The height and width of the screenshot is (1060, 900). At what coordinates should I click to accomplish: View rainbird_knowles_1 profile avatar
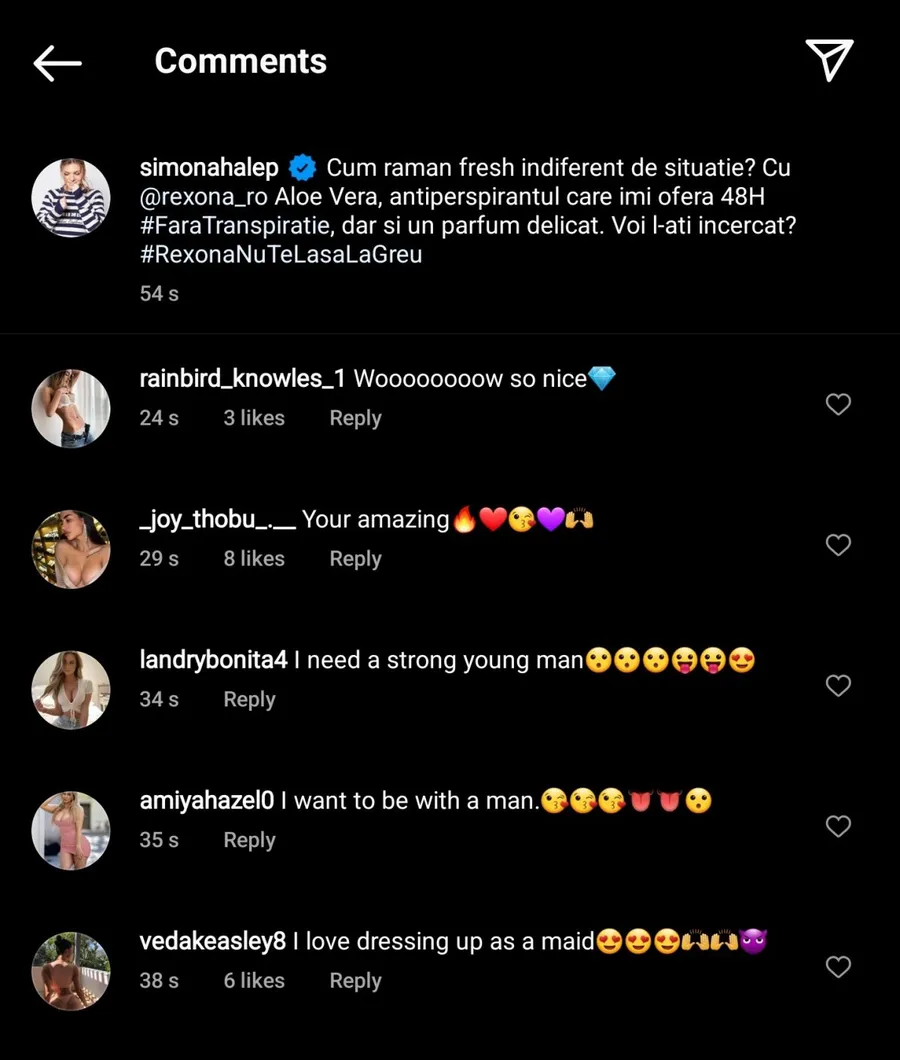click(71, 408)
